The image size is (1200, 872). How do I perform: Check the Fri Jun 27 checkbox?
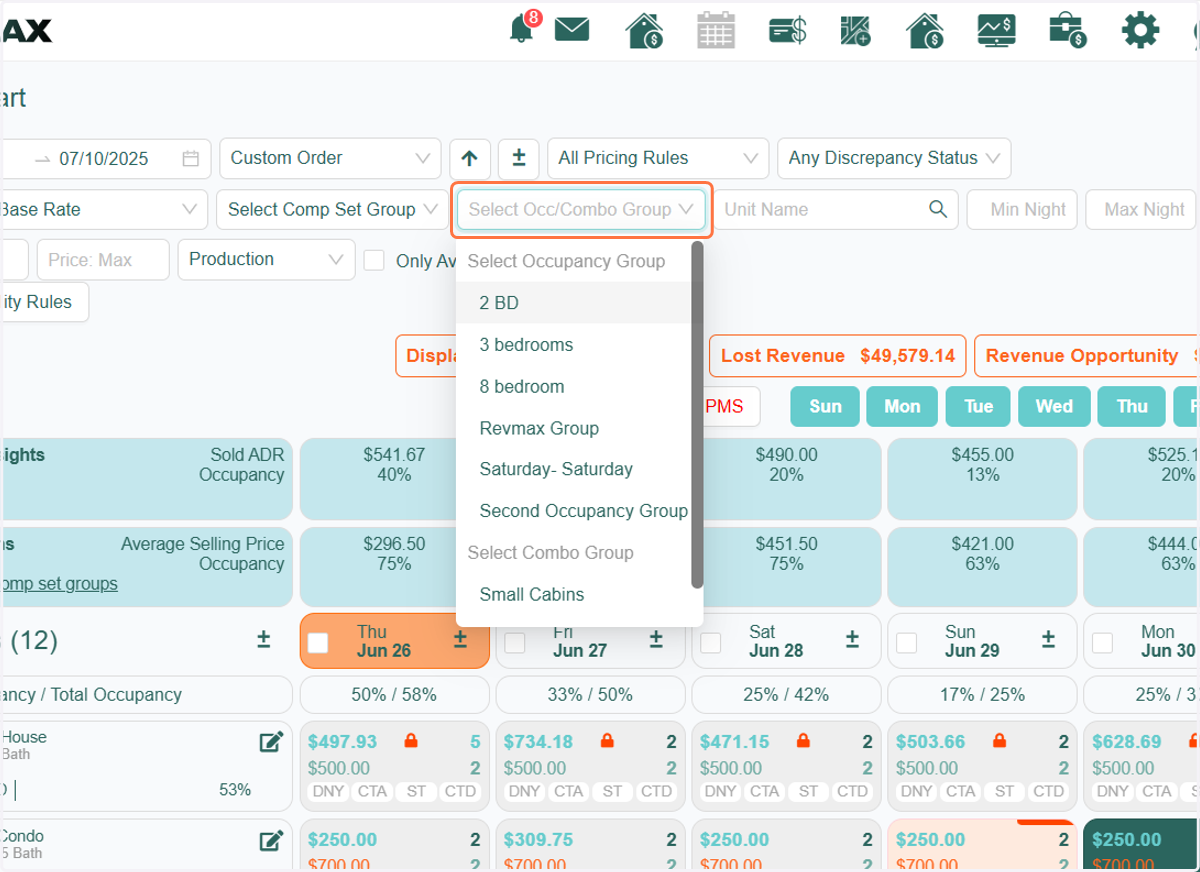click(514, 643)
